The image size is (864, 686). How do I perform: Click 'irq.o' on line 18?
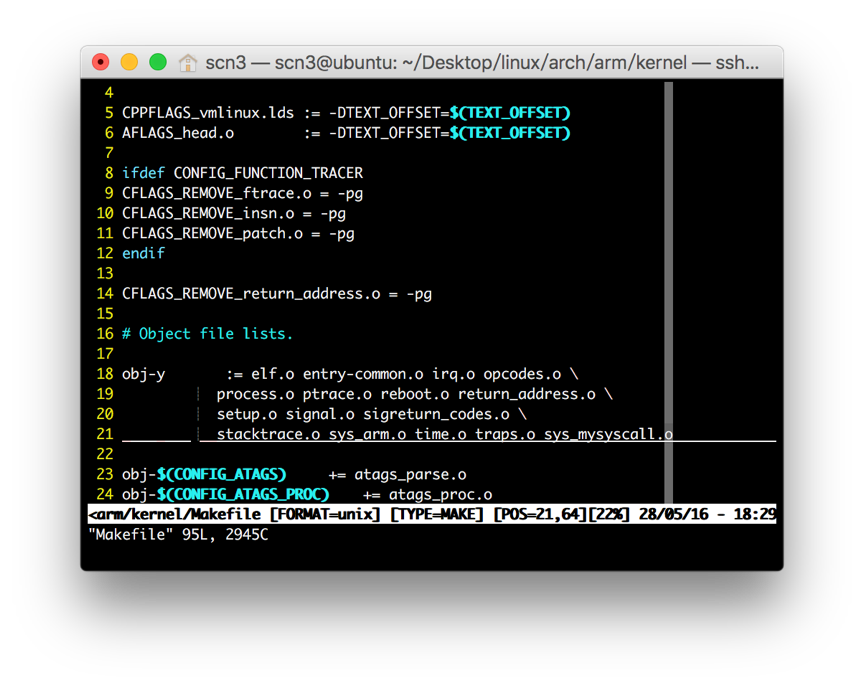(x=453, y=374)
